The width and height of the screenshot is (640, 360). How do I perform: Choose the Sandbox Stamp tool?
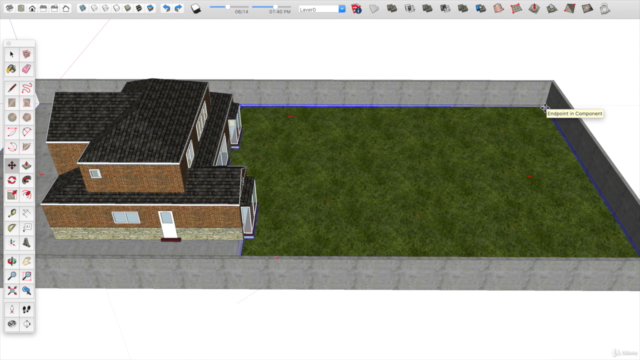coord(552,9)
